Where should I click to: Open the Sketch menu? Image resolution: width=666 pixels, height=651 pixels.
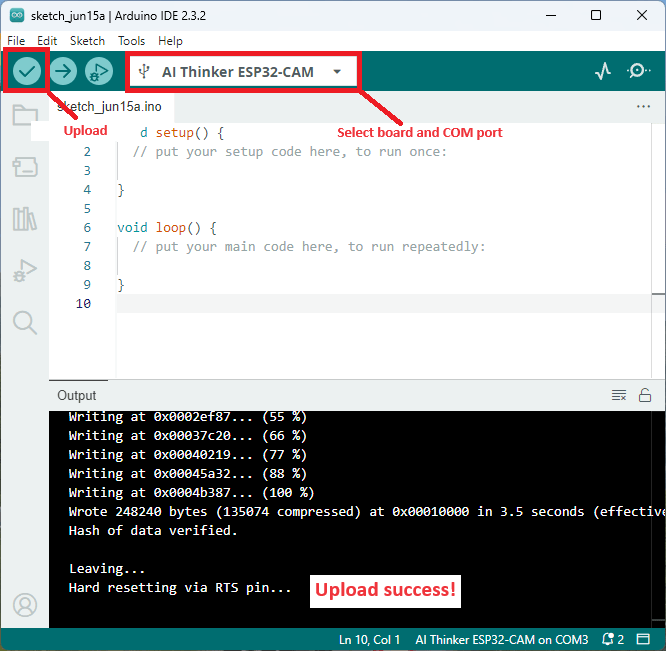pos(87,41)
